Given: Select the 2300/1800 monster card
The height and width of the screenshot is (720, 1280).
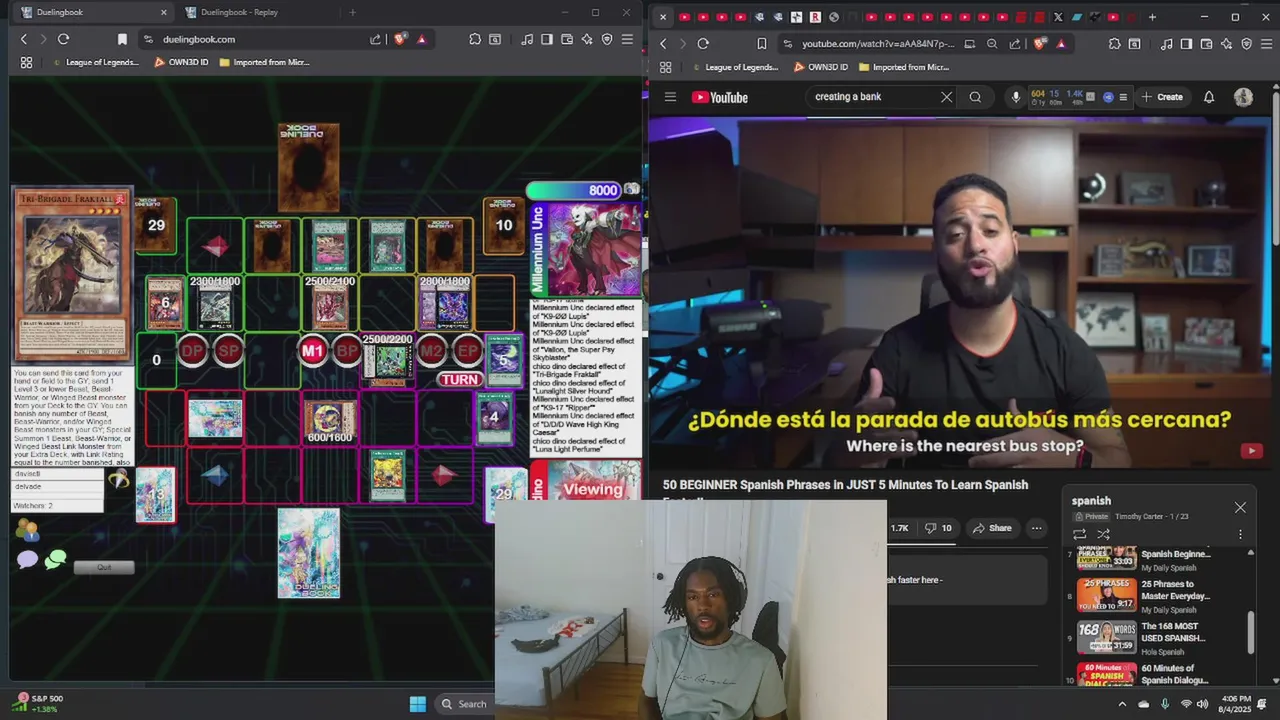Looking at the screenshot, I should [x=215, y=304].
